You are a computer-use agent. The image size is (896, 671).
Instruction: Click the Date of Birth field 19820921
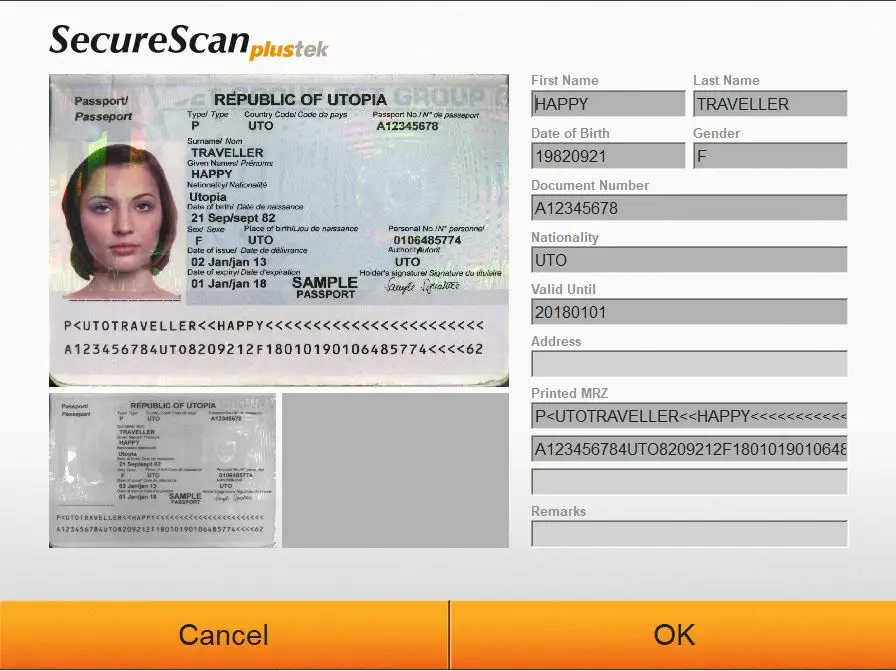tap(608, 155)
